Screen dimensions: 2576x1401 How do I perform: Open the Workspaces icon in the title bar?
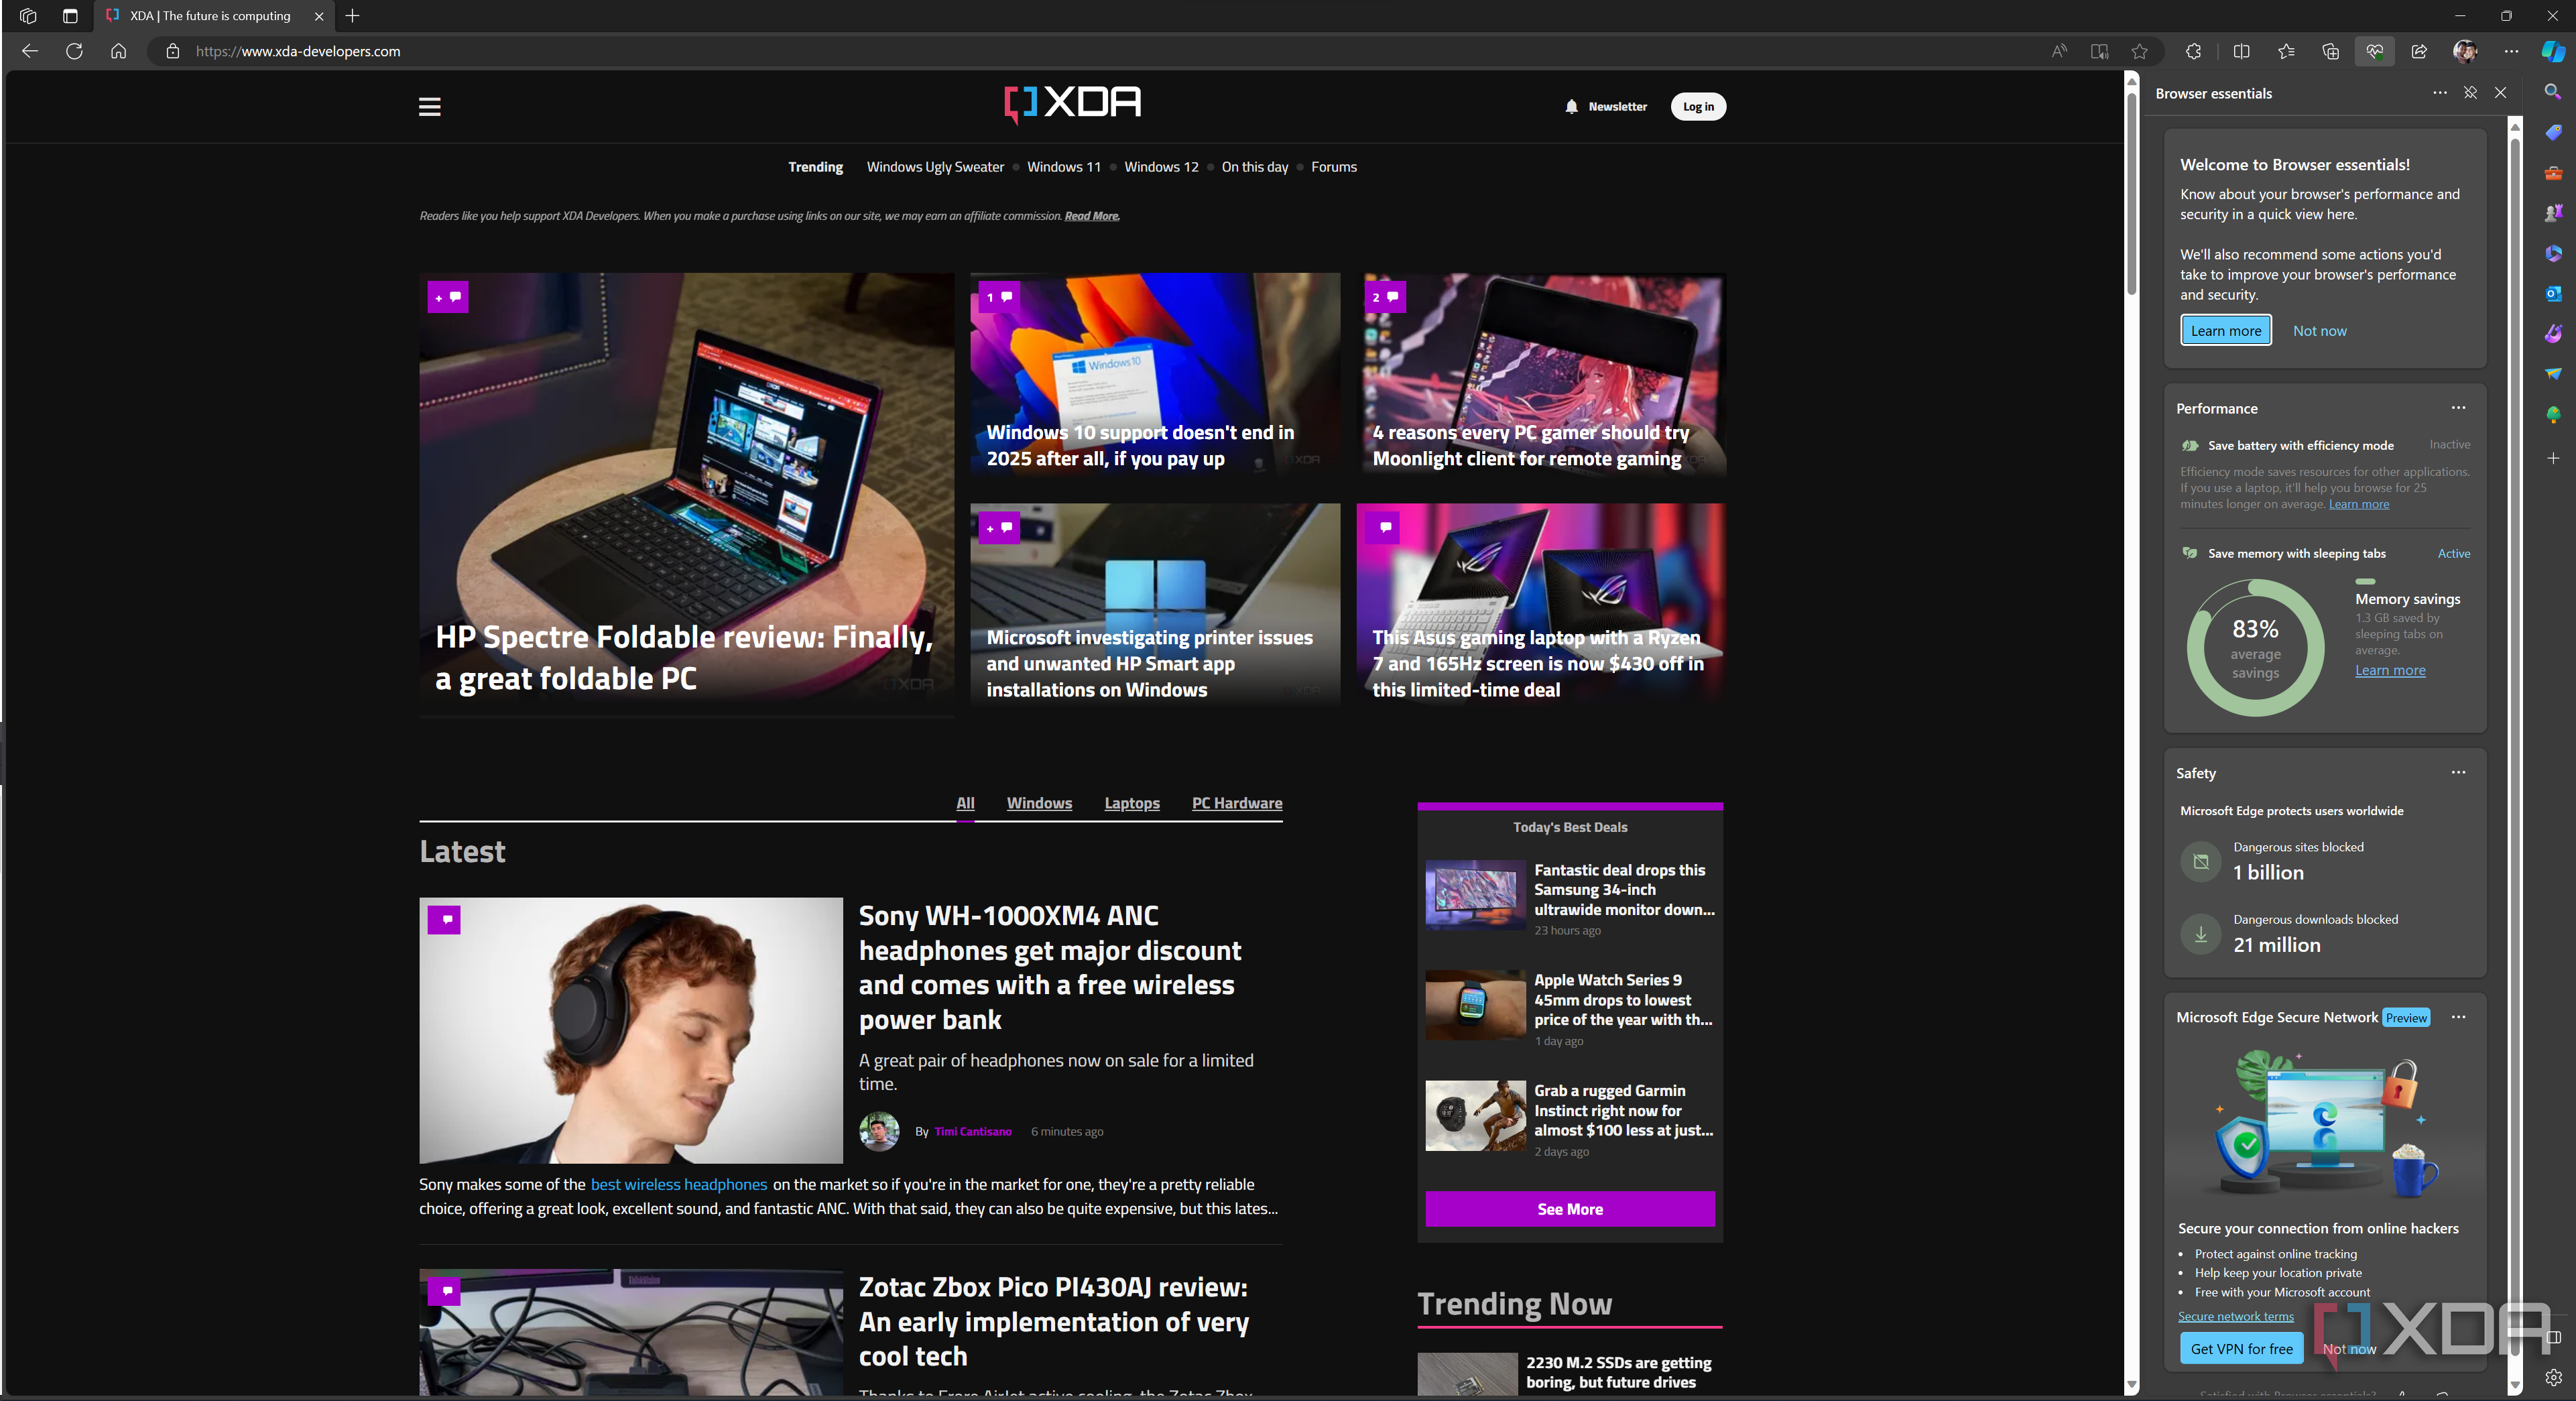coord(28,16)
